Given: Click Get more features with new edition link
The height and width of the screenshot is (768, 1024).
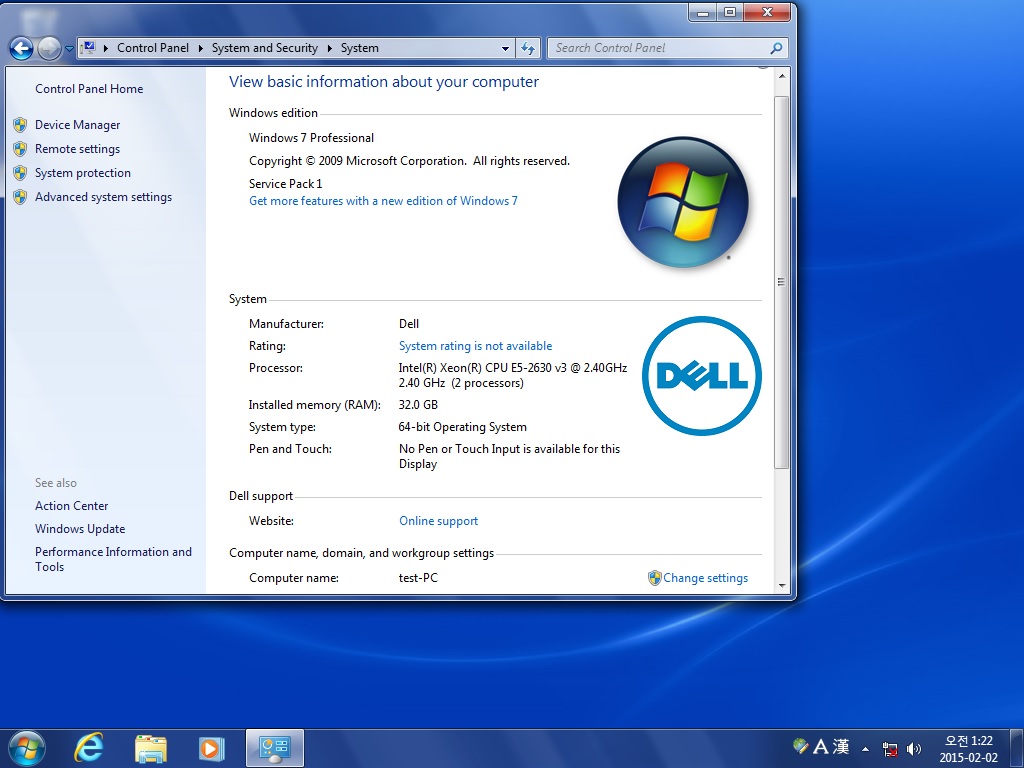Looking at the screenshot, I should (x=383, y=201).
